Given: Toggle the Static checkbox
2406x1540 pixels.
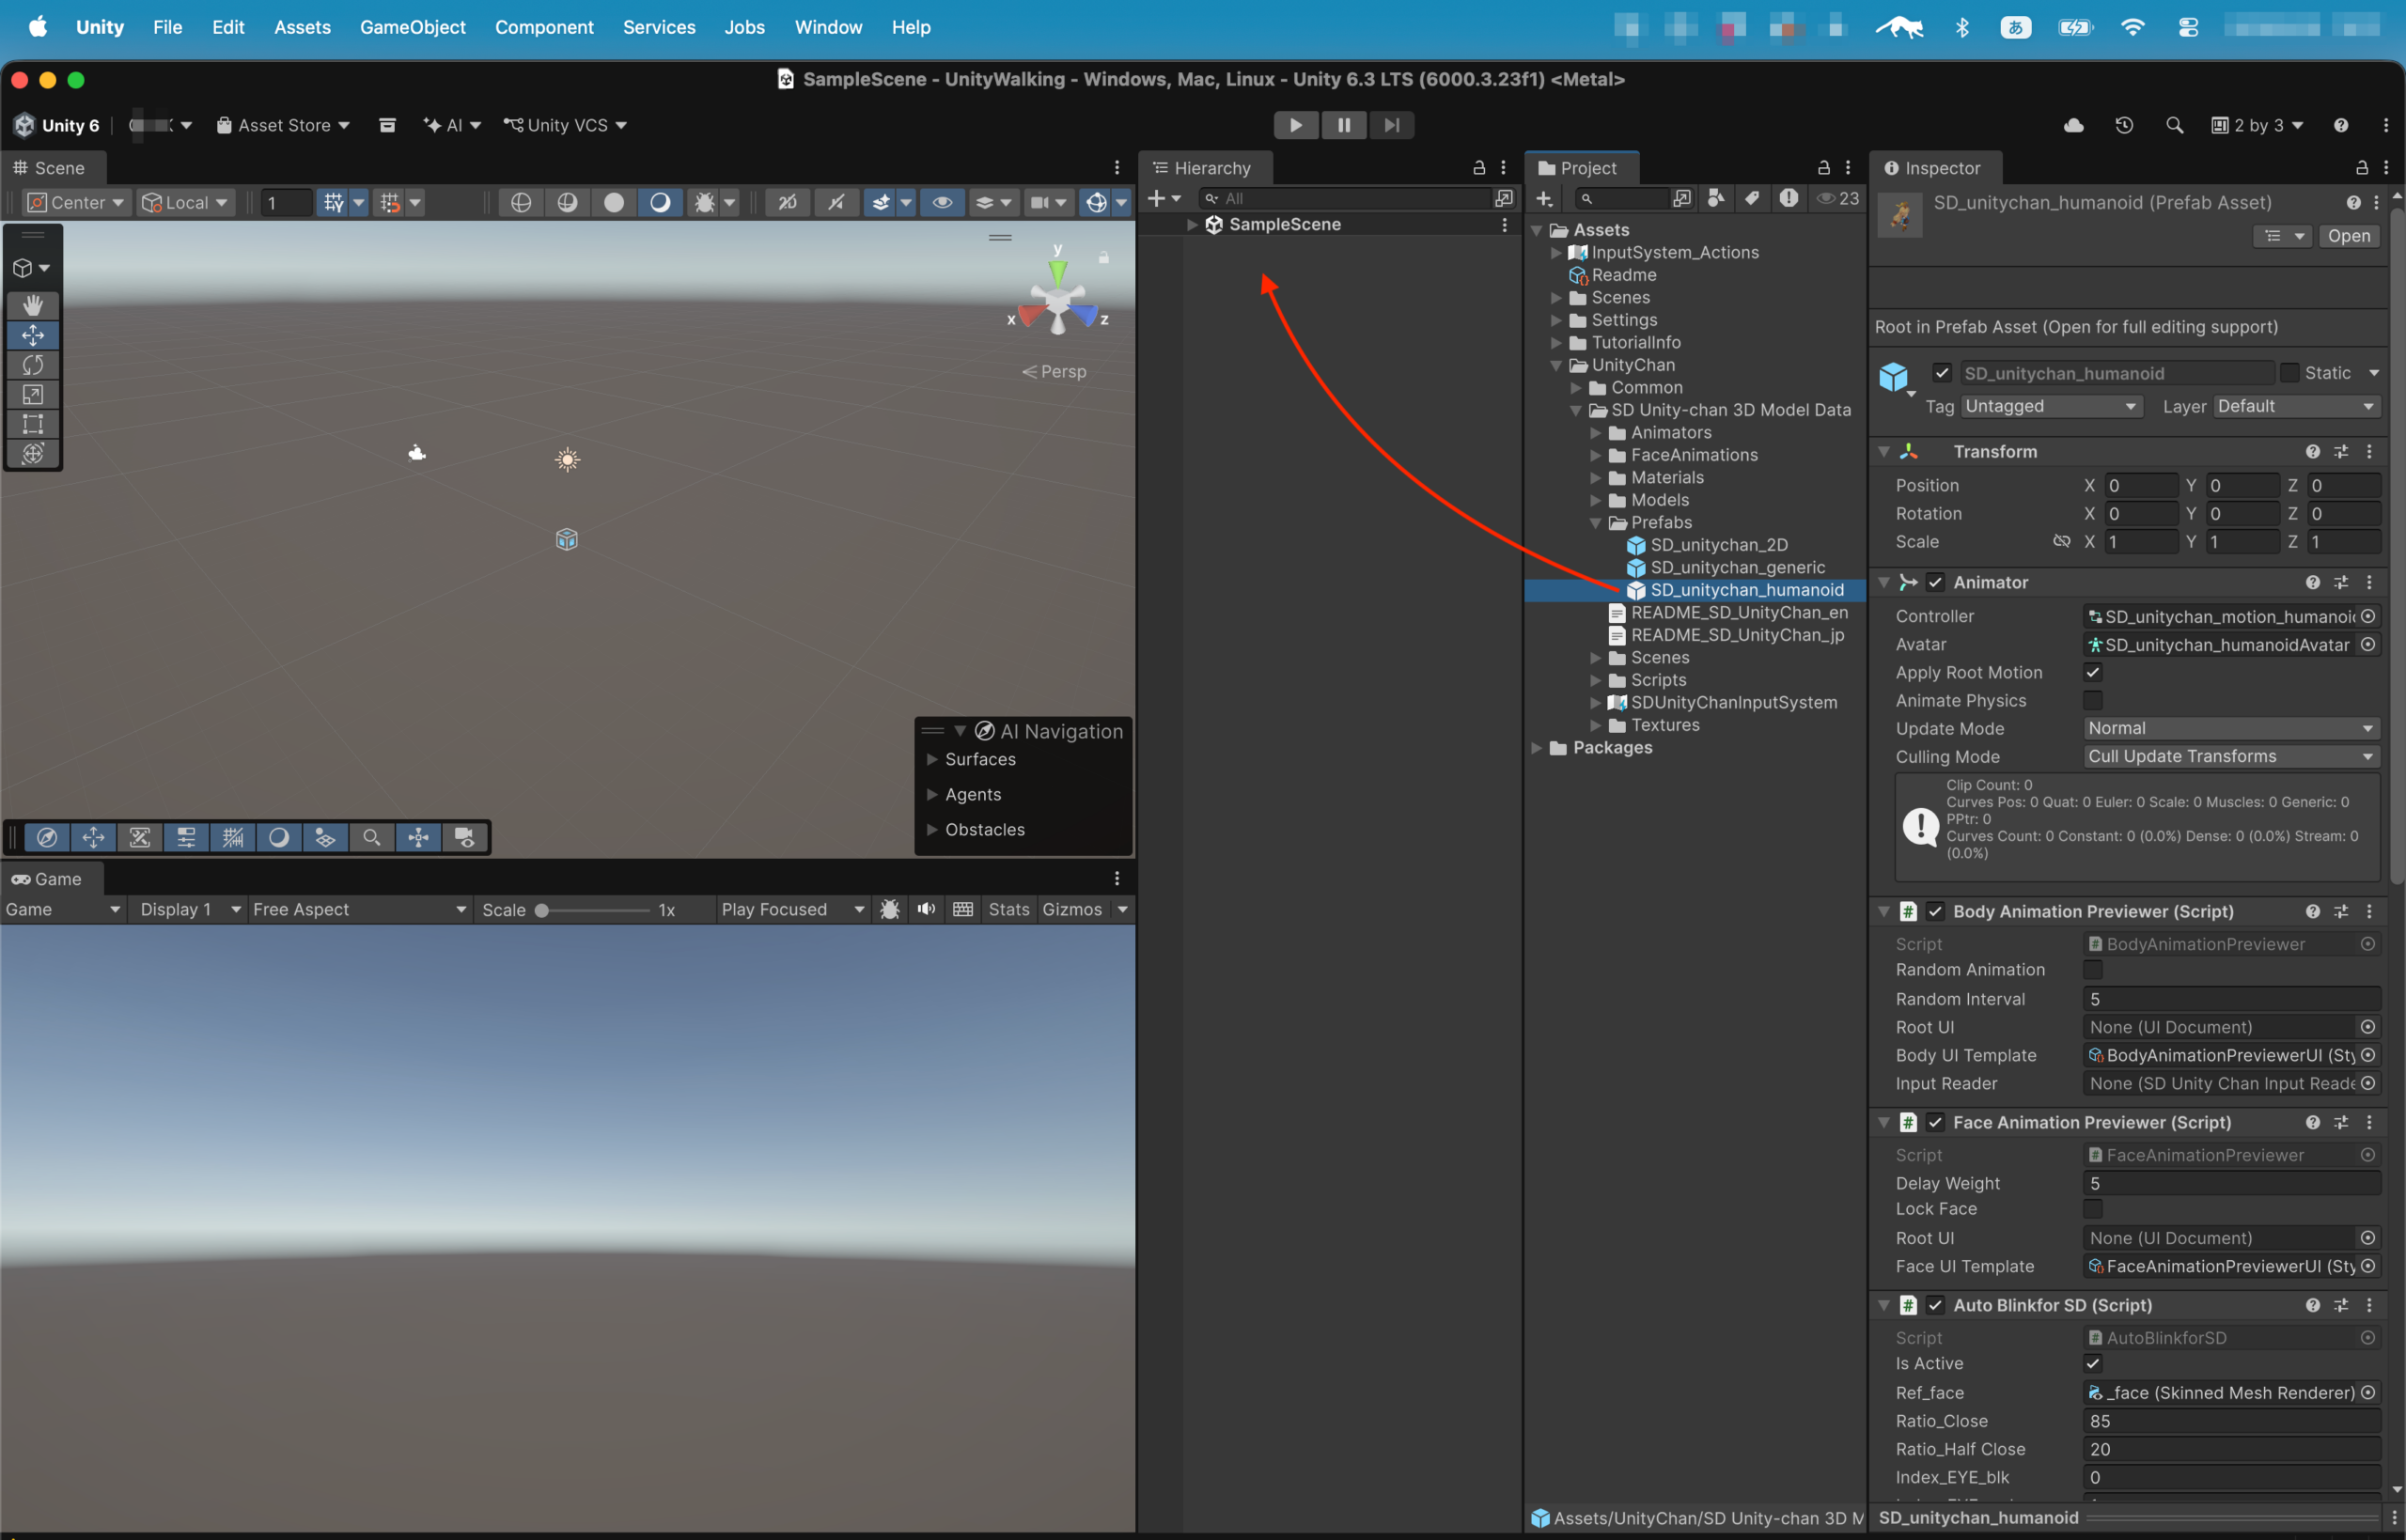Looking at the screenshot, I should 2289,373.
